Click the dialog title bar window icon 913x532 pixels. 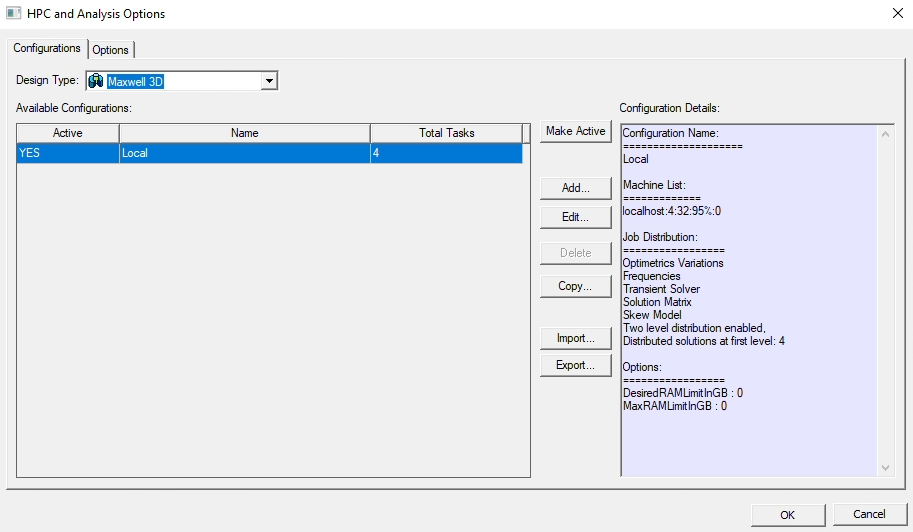13,13
